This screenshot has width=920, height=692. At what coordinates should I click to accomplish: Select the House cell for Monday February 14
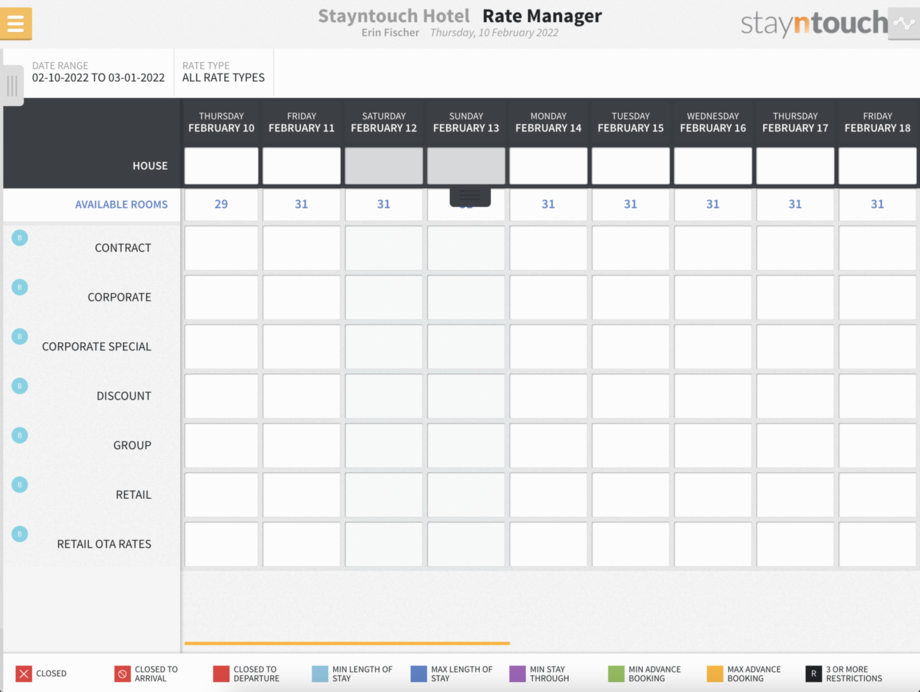coord(548,166)
